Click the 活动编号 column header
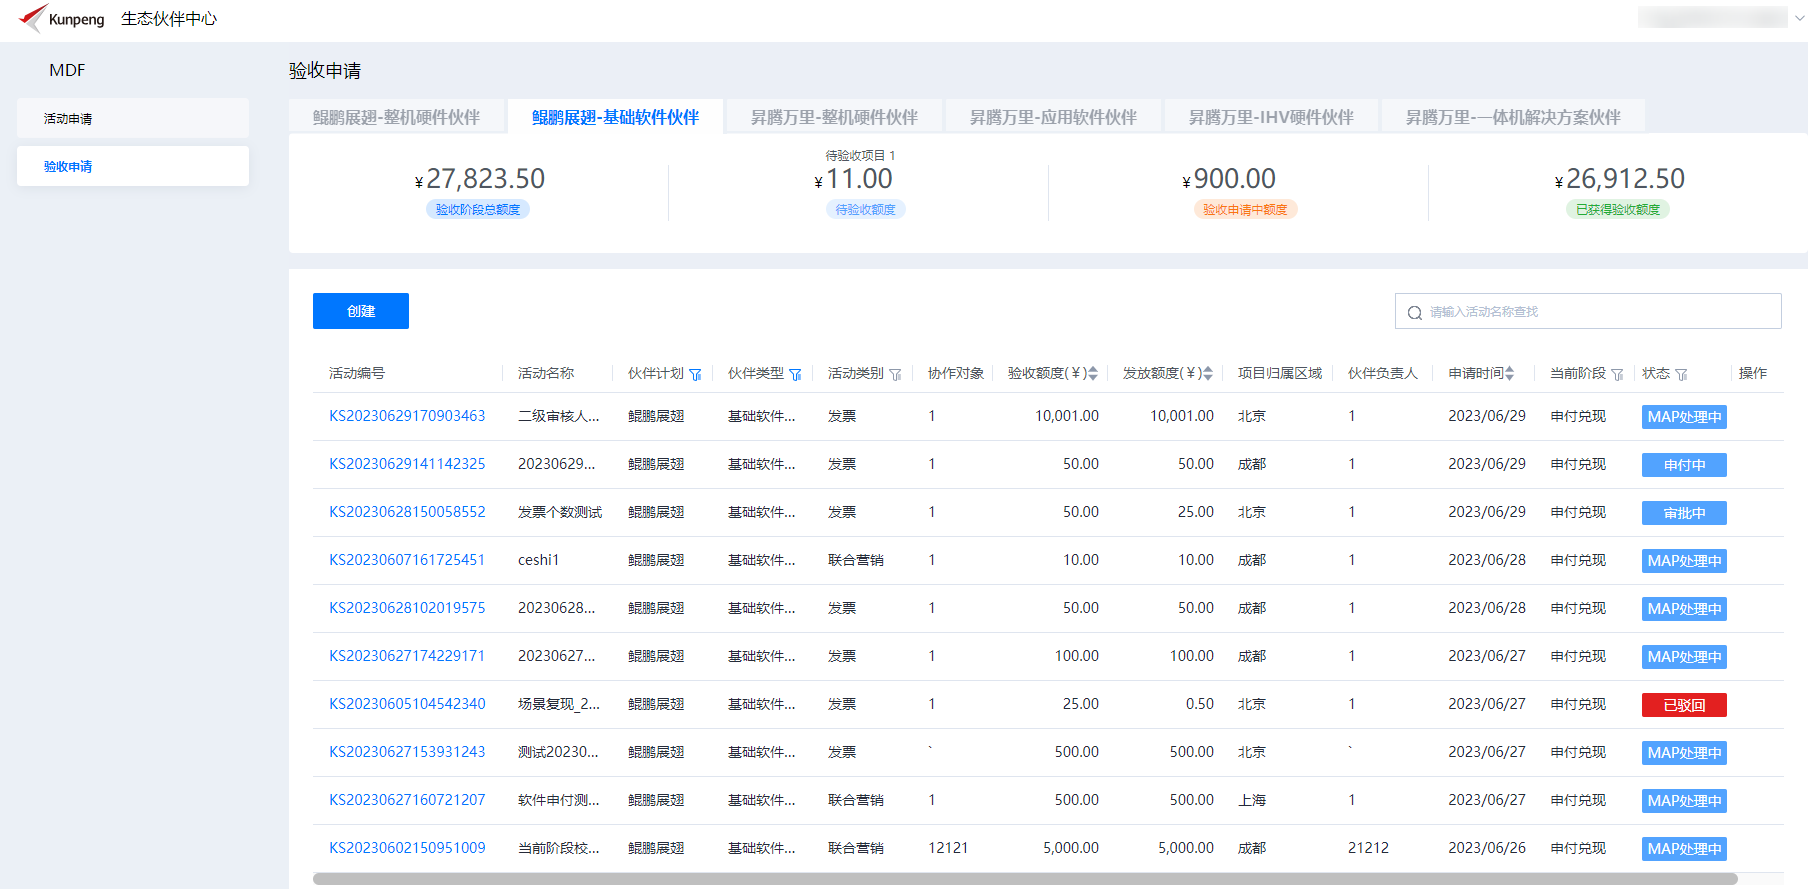The height and width of the screenshot is (889, 1808). pos(357,373)
